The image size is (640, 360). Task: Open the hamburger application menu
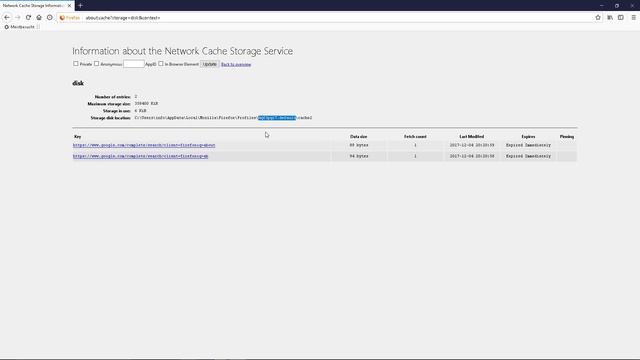(x=633, y=18)
